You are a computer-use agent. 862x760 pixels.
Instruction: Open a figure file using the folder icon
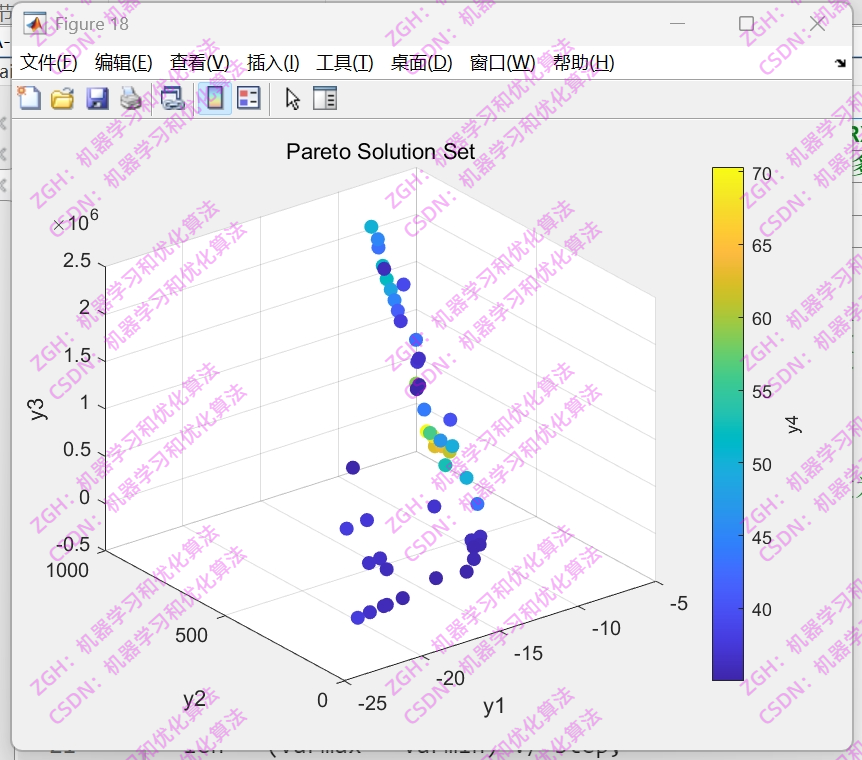pos(61,97)
